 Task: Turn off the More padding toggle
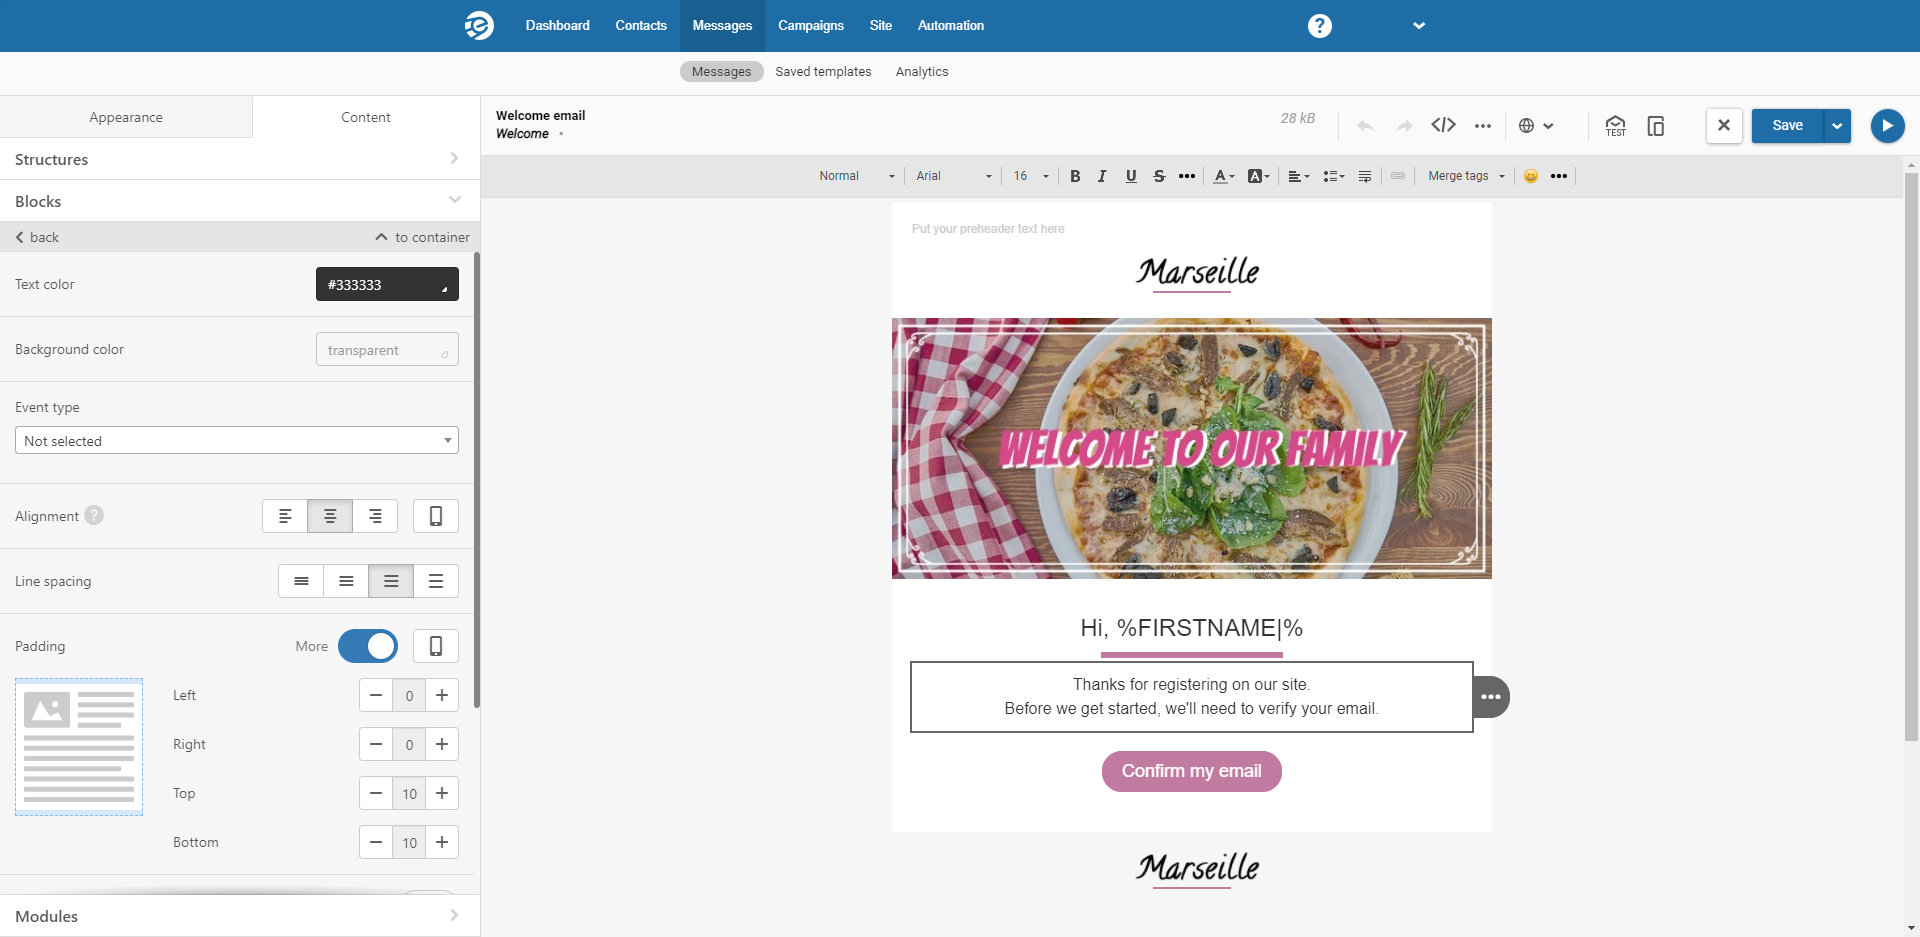[x=368, y=646]
